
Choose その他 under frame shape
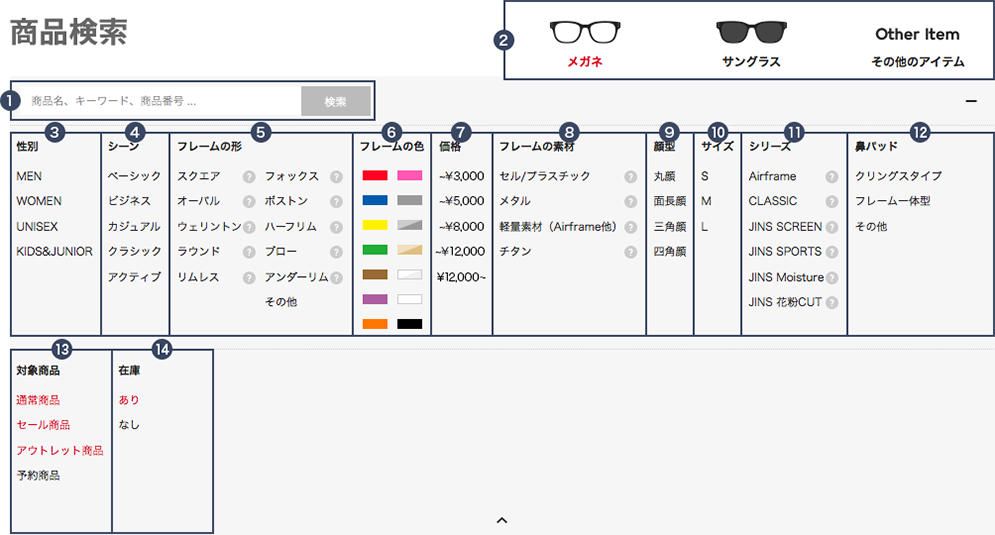click(281, 302)
